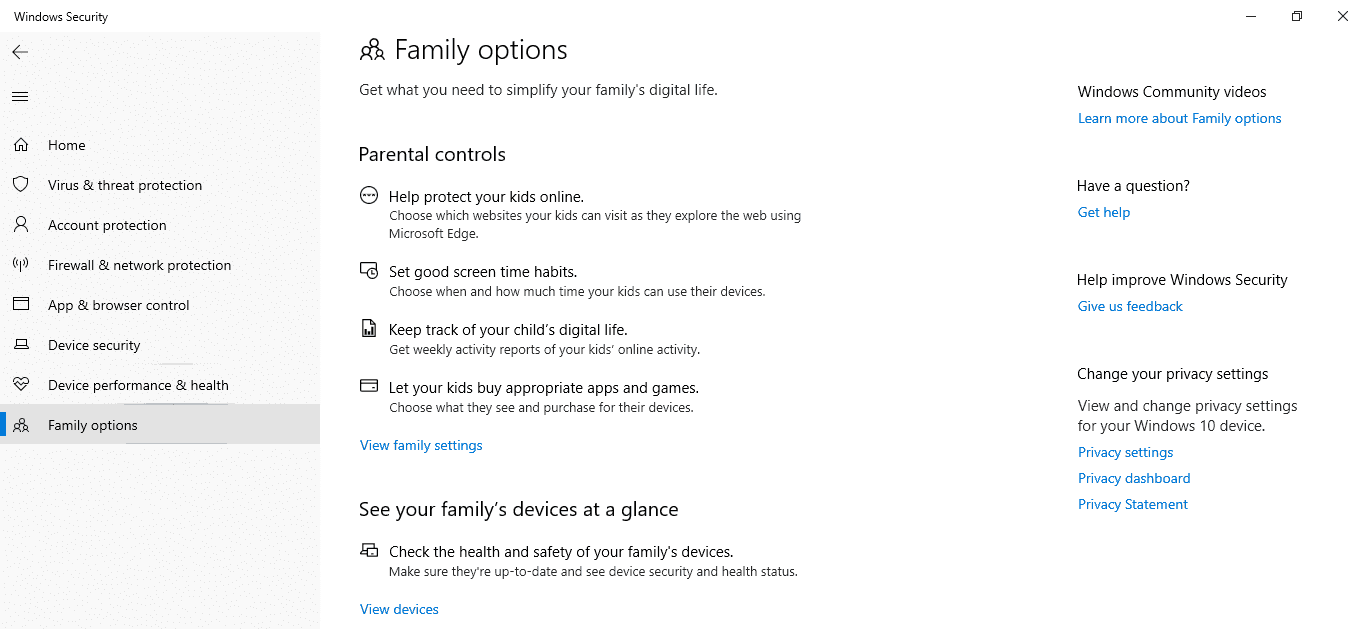
Task: Select Home in the navigation sidebar
Action: point(66,144)
